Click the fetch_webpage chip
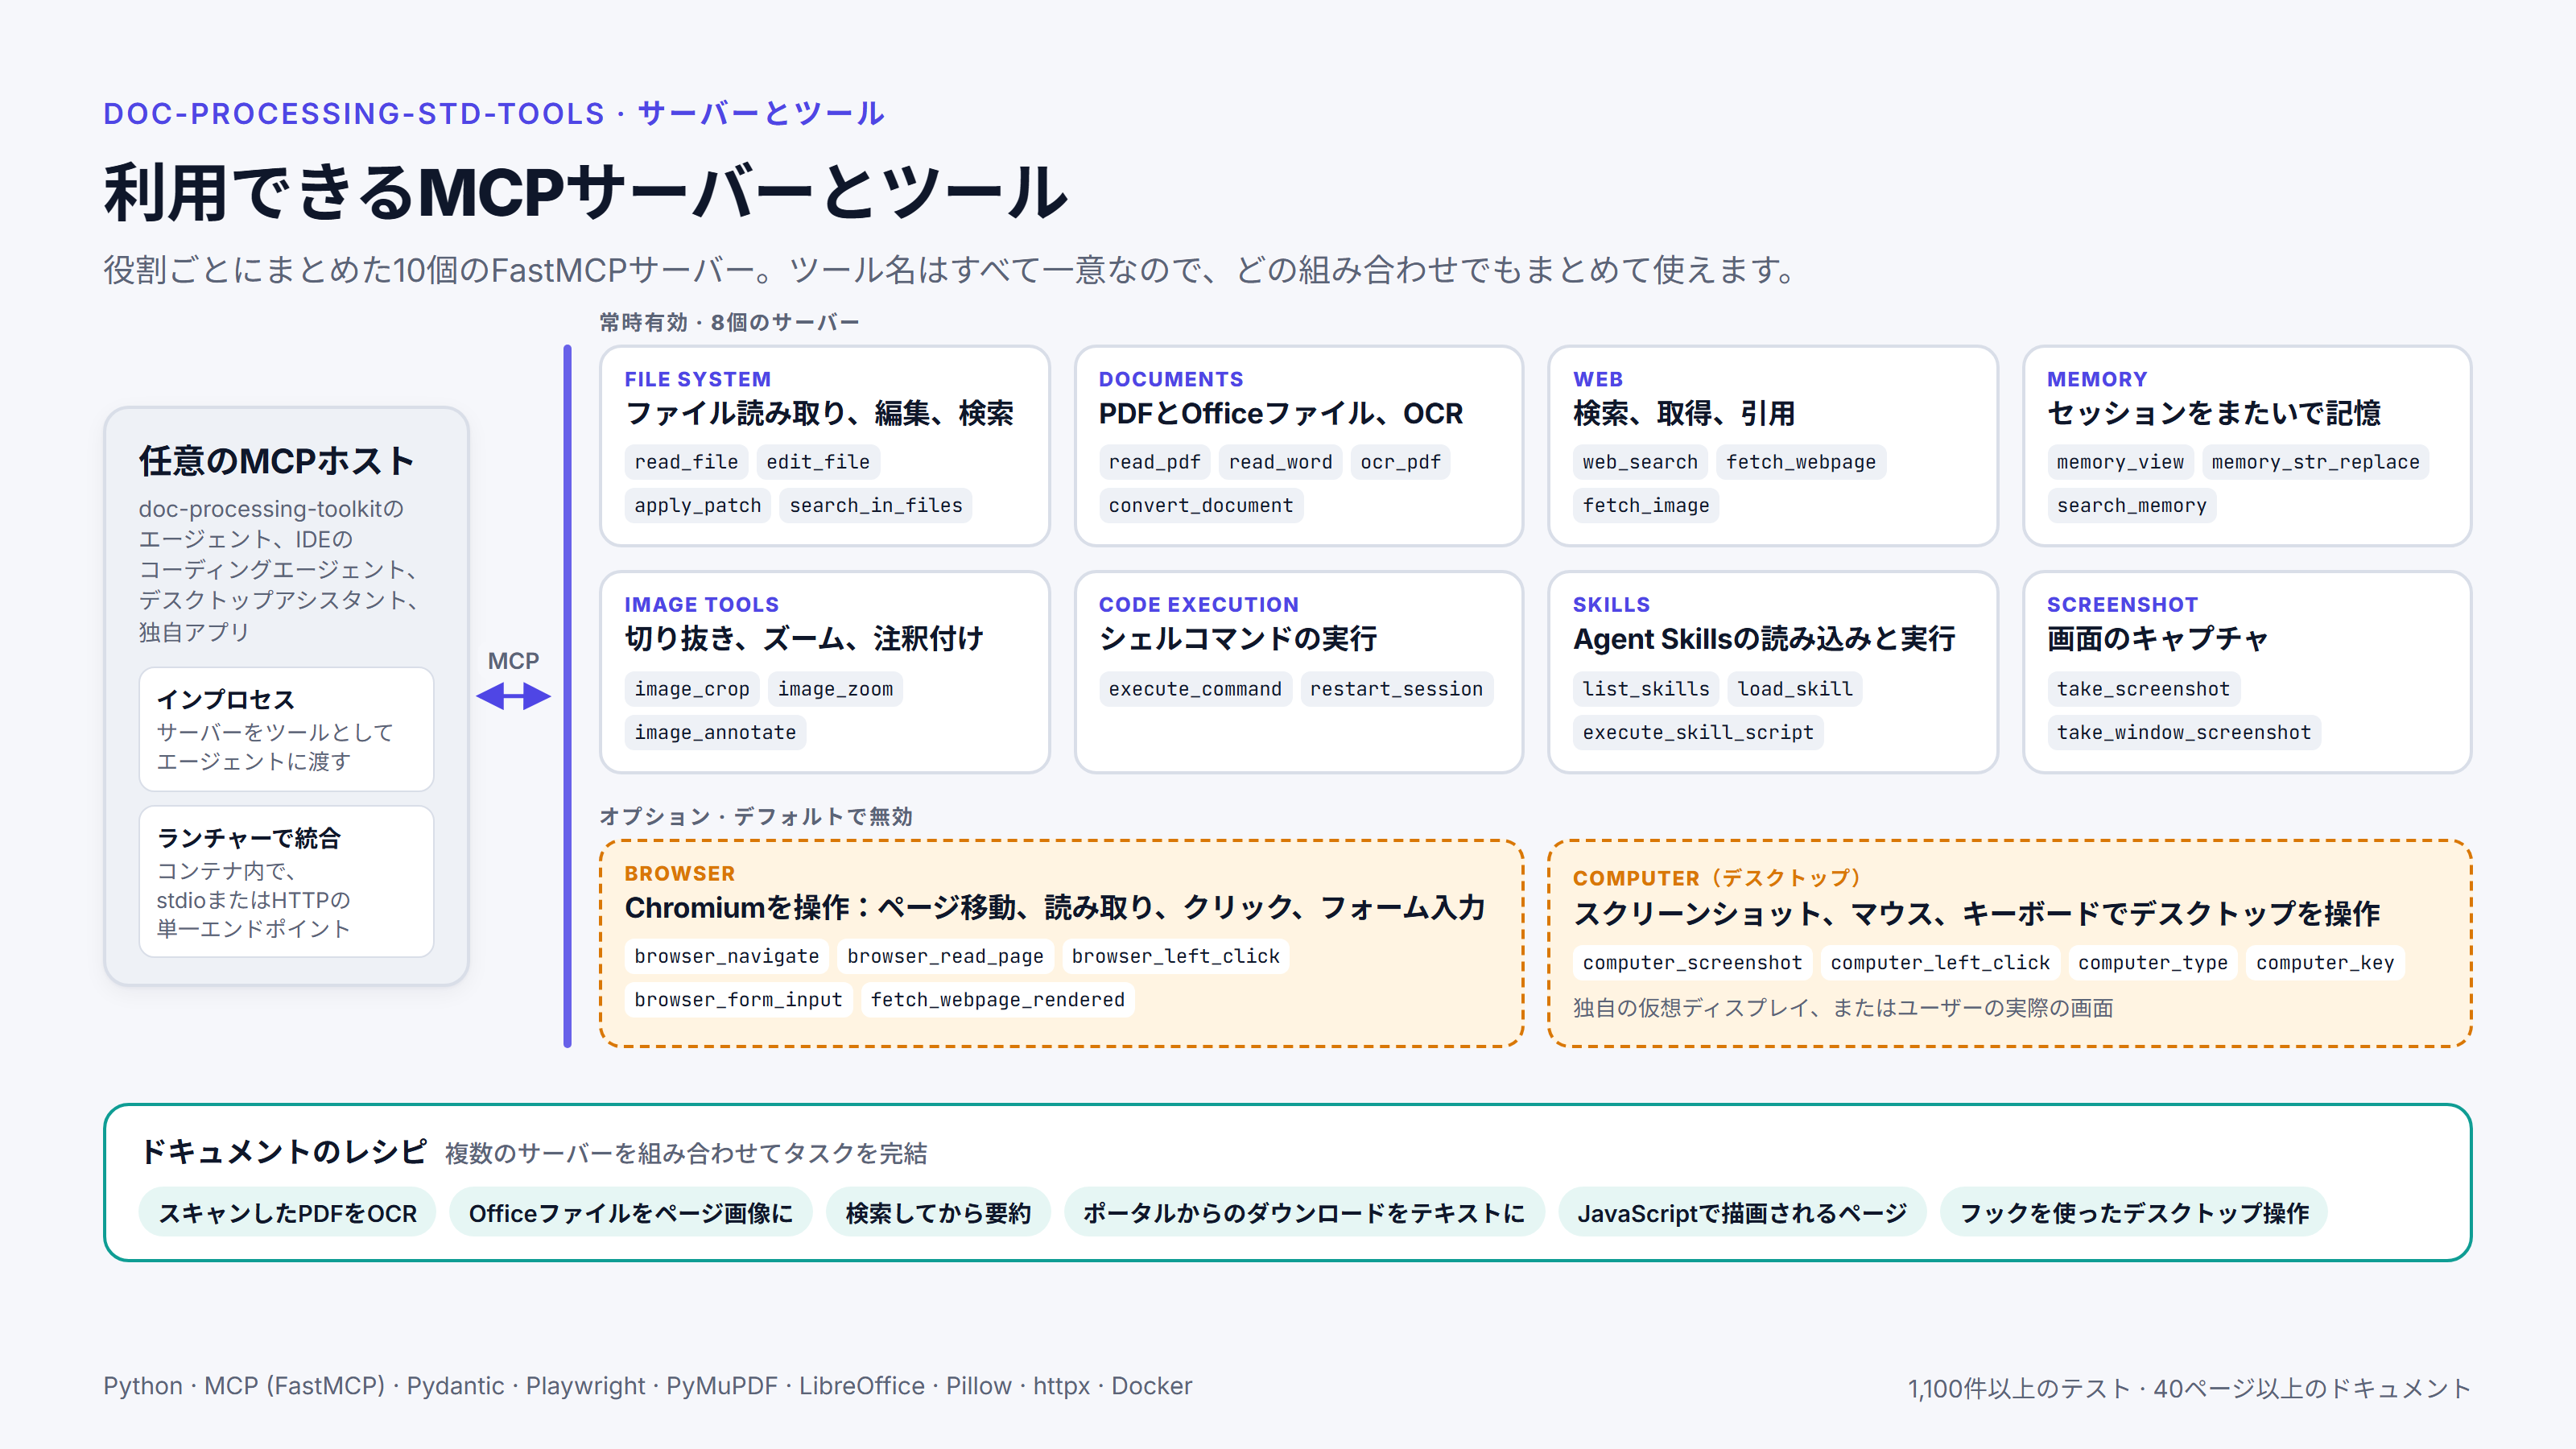 pyautogui.click(x=1801, y=462)
